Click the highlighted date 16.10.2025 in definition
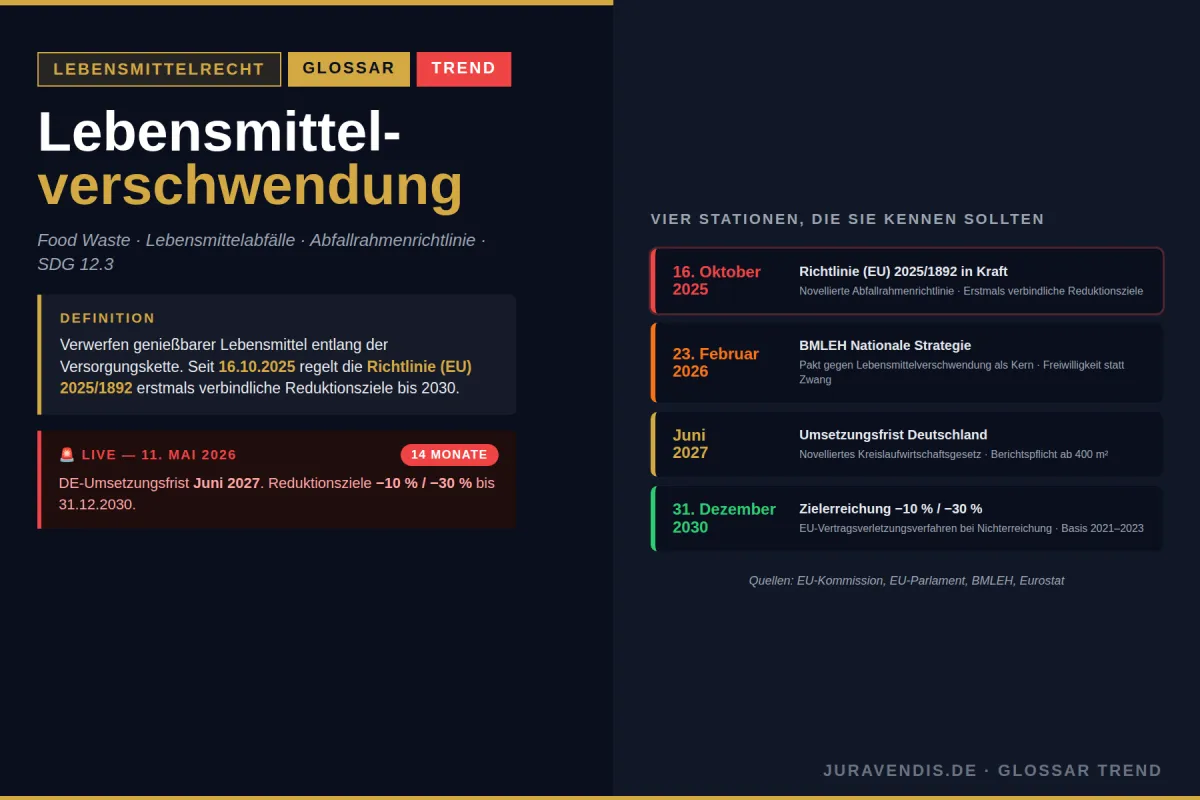Image resolution: width=1200 pixels, height=800 pixels. [x=257, y=367]
